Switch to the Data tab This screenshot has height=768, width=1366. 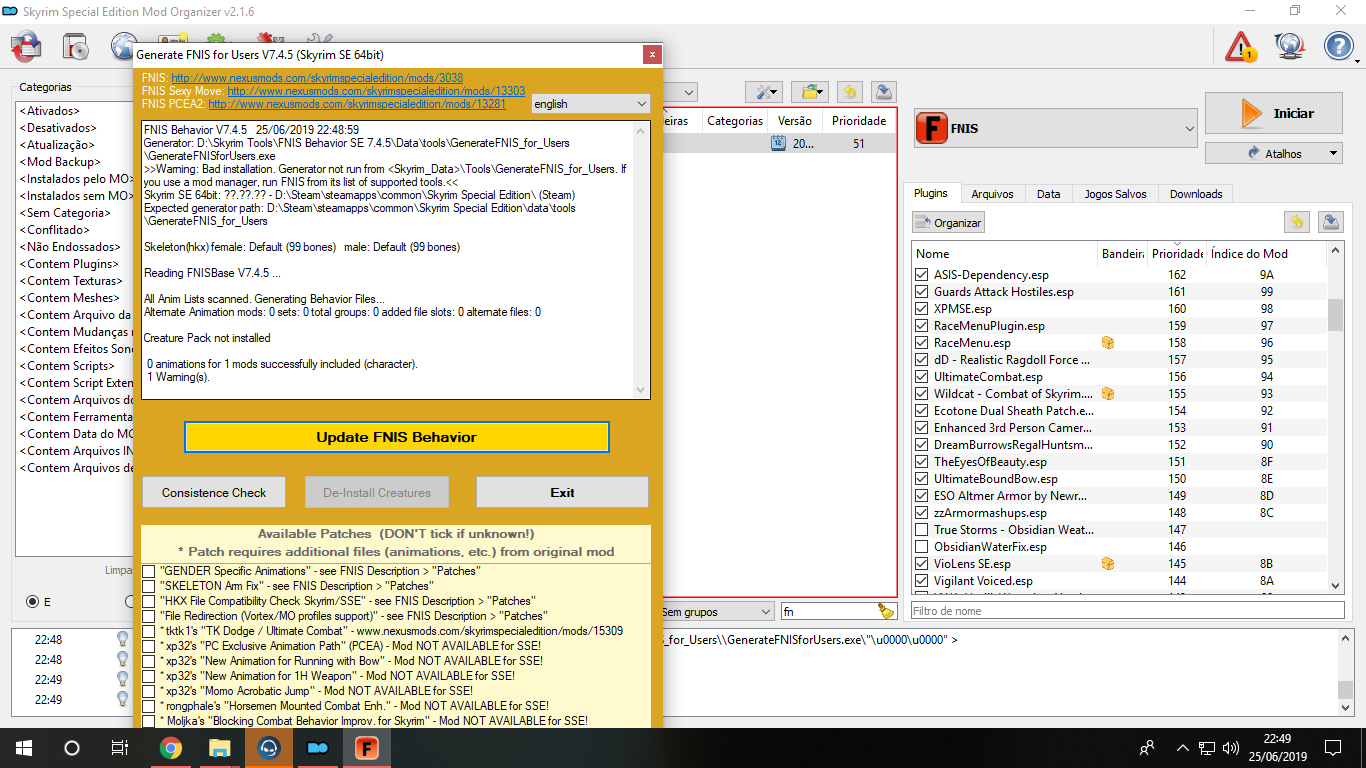1048,194
